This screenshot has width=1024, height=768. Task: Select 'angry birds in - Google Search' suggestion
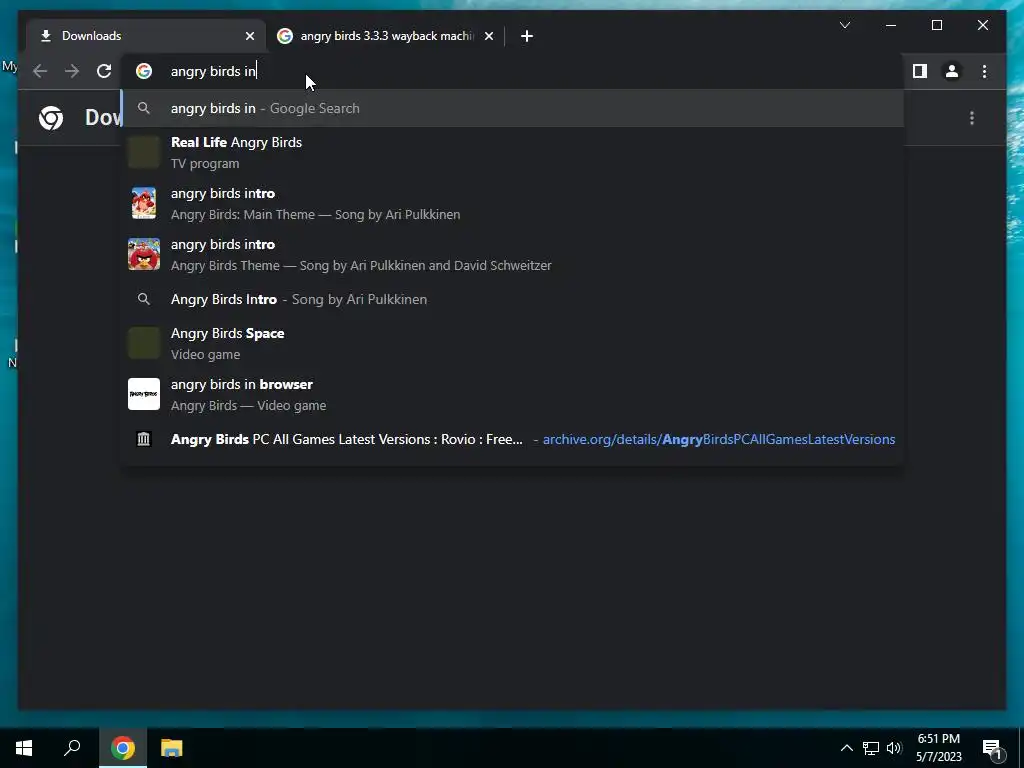coord(513,108)
